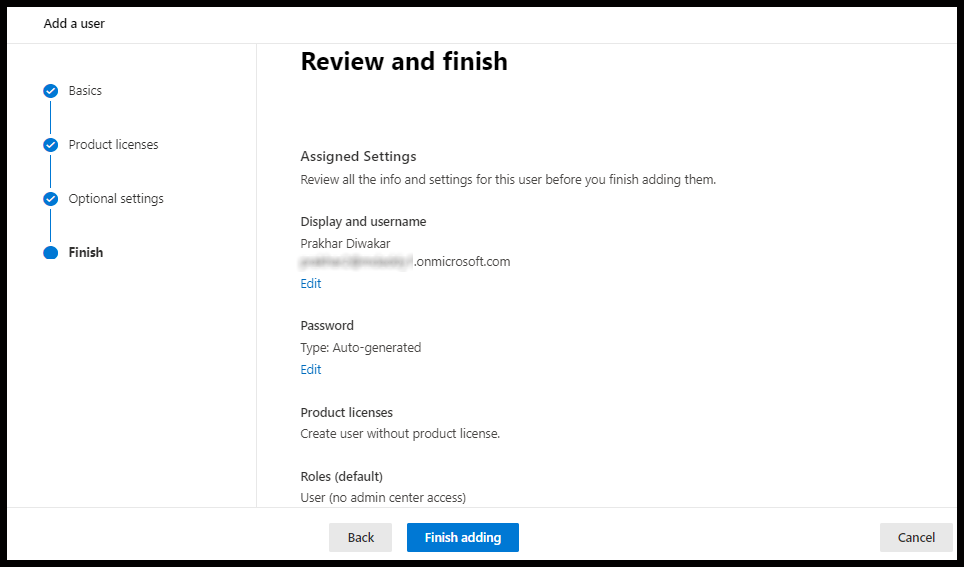
Task: Open the Product licenses step in sidebar
Action: tap(113, 145)
